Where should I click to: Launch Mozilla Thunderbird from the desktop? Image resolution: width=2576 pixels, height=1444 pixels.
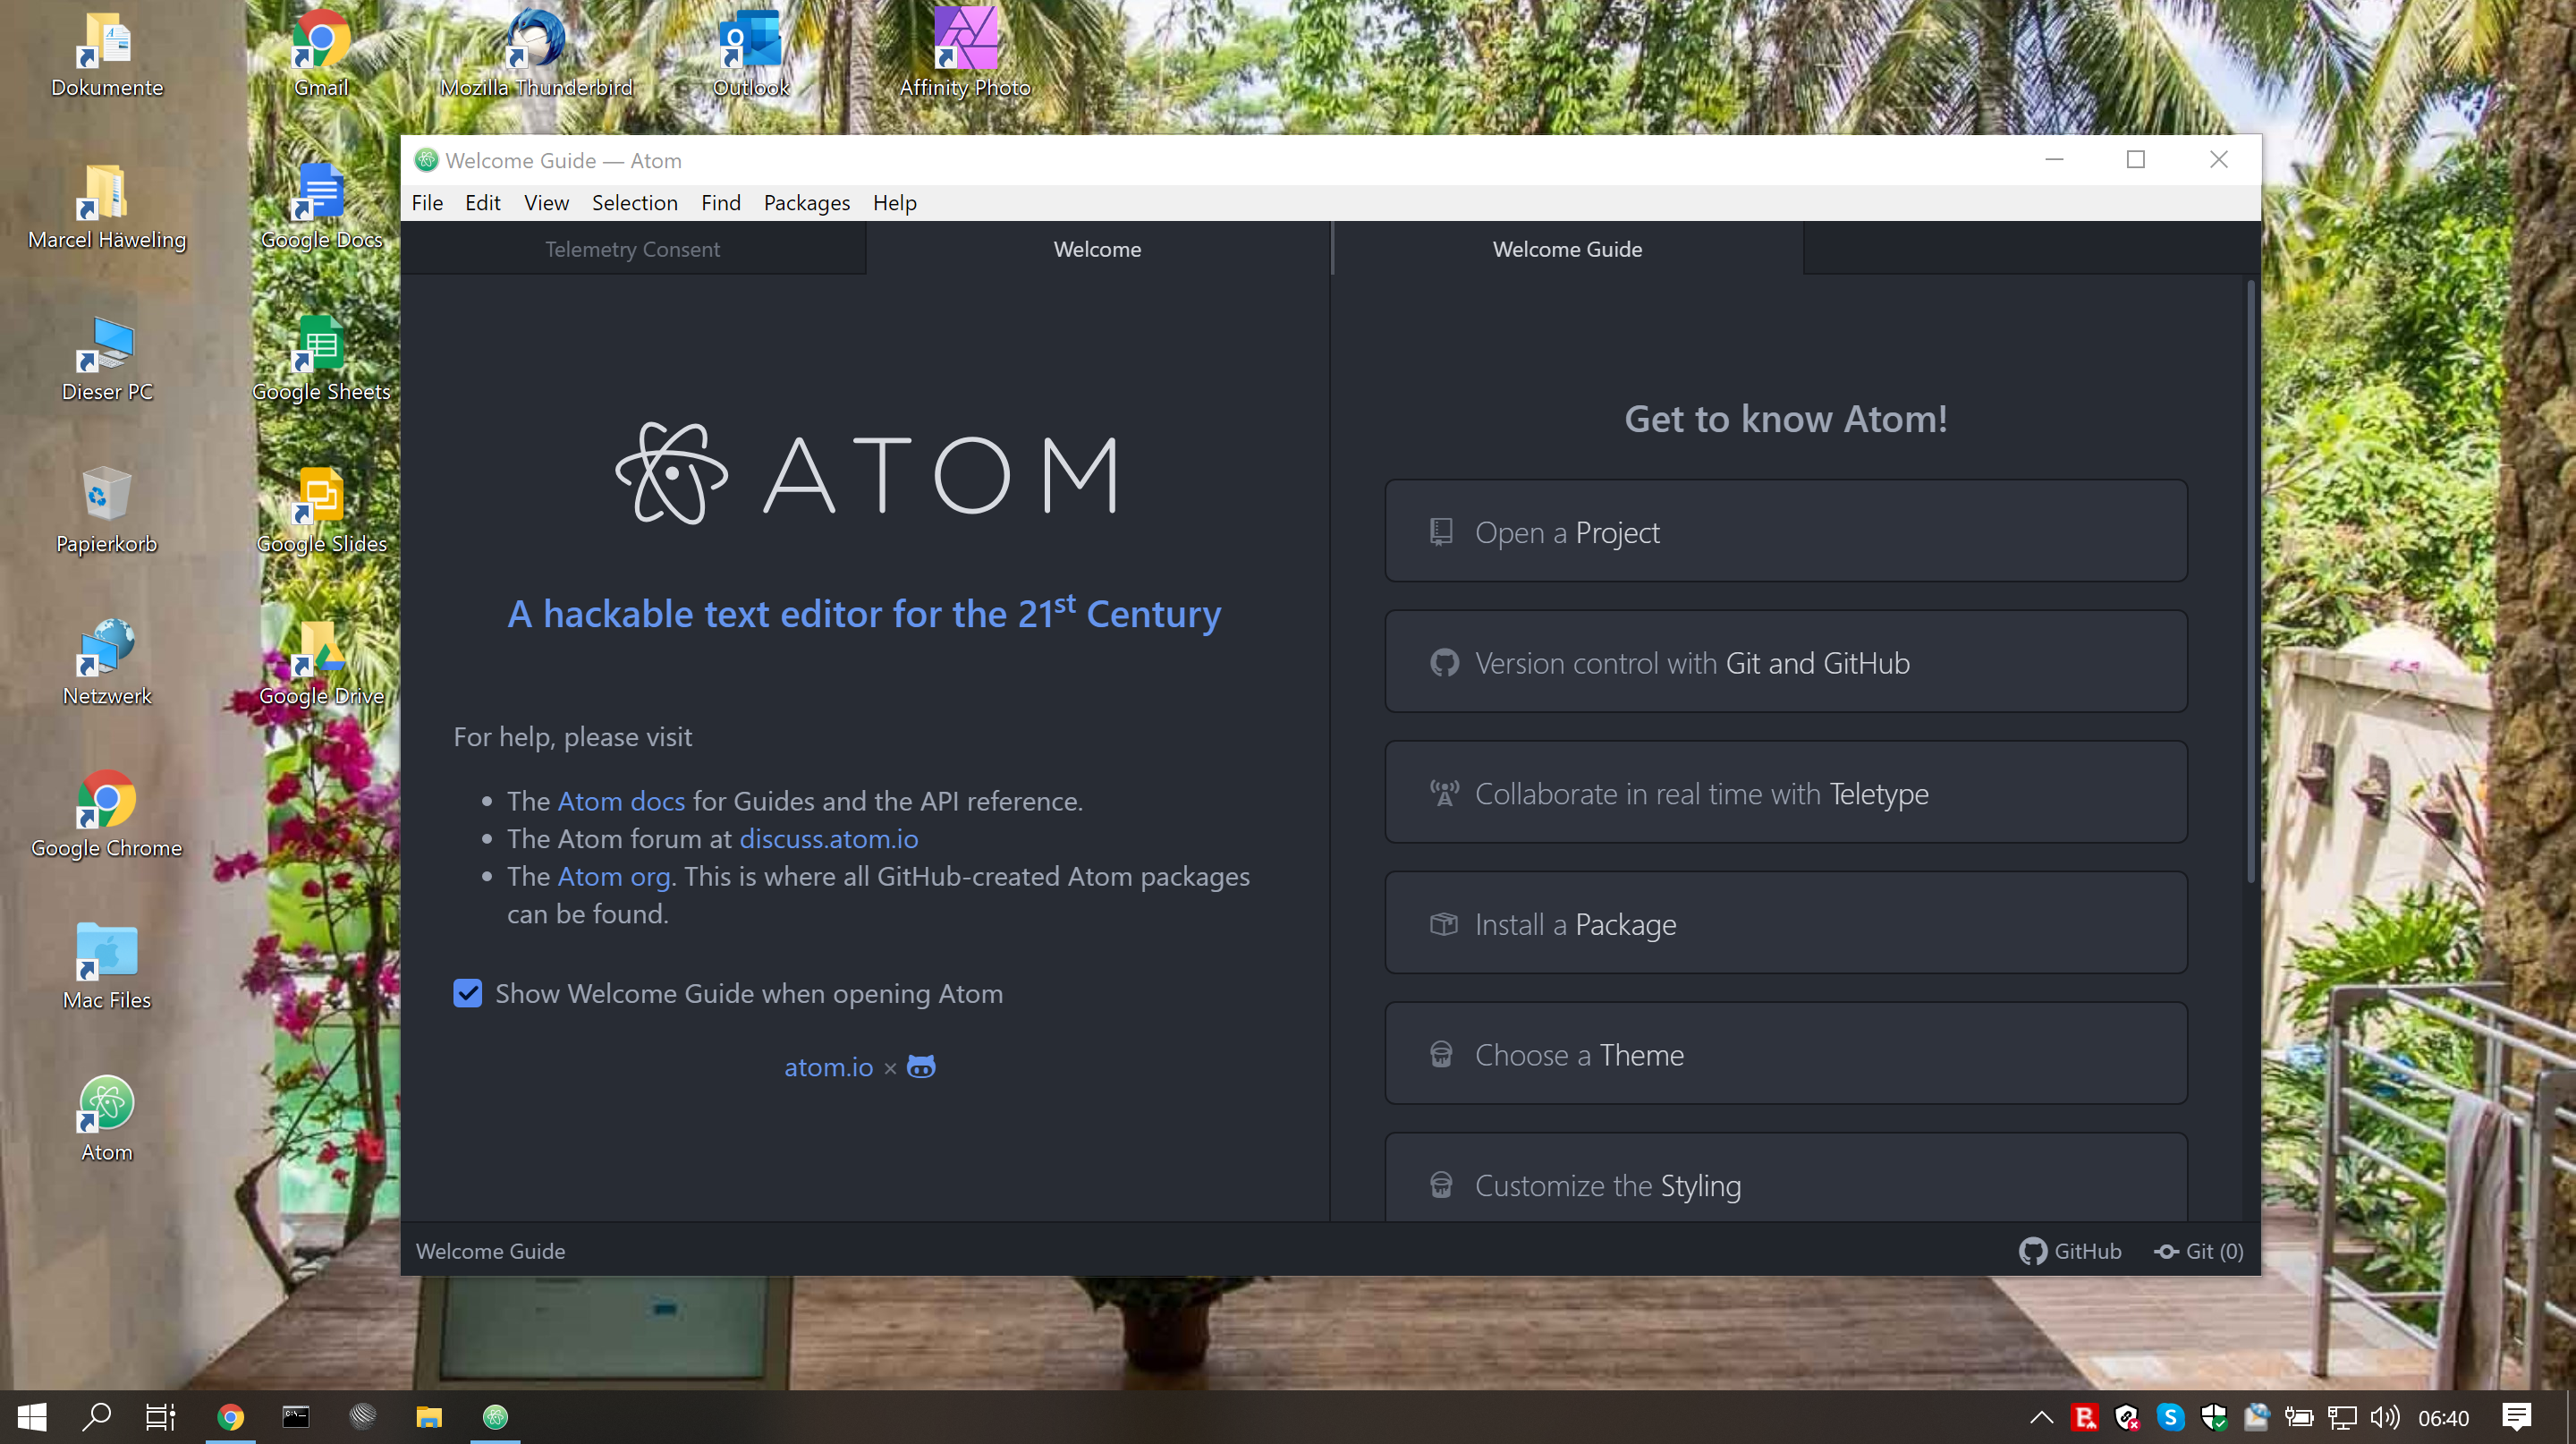pyautogui.click(x=536, y=55)
